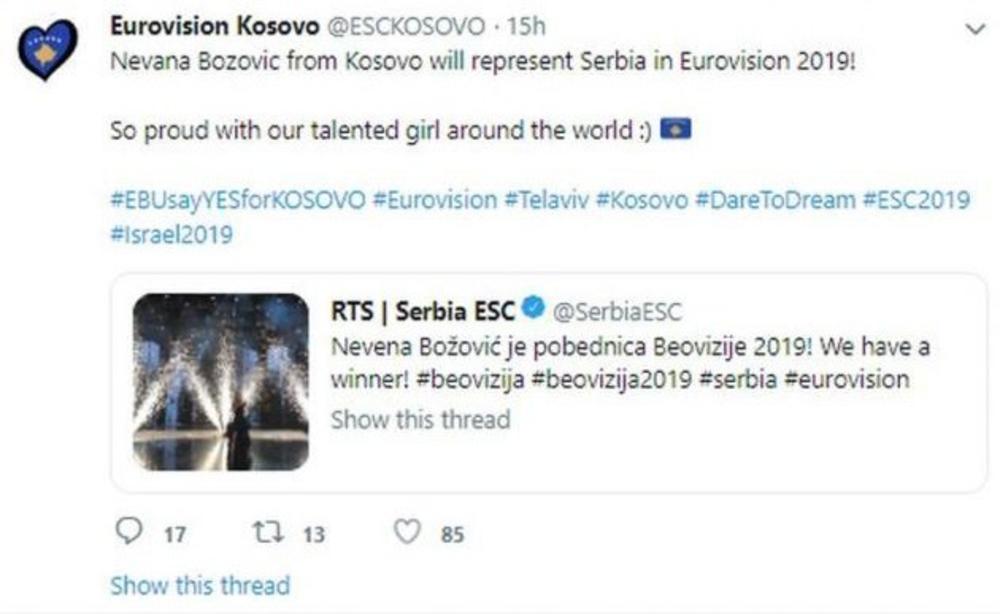Viewport: 1000px width, 614px height.
Task: Open the #EBUsayYESforKOSOVO hashtag
Action: 237,199
